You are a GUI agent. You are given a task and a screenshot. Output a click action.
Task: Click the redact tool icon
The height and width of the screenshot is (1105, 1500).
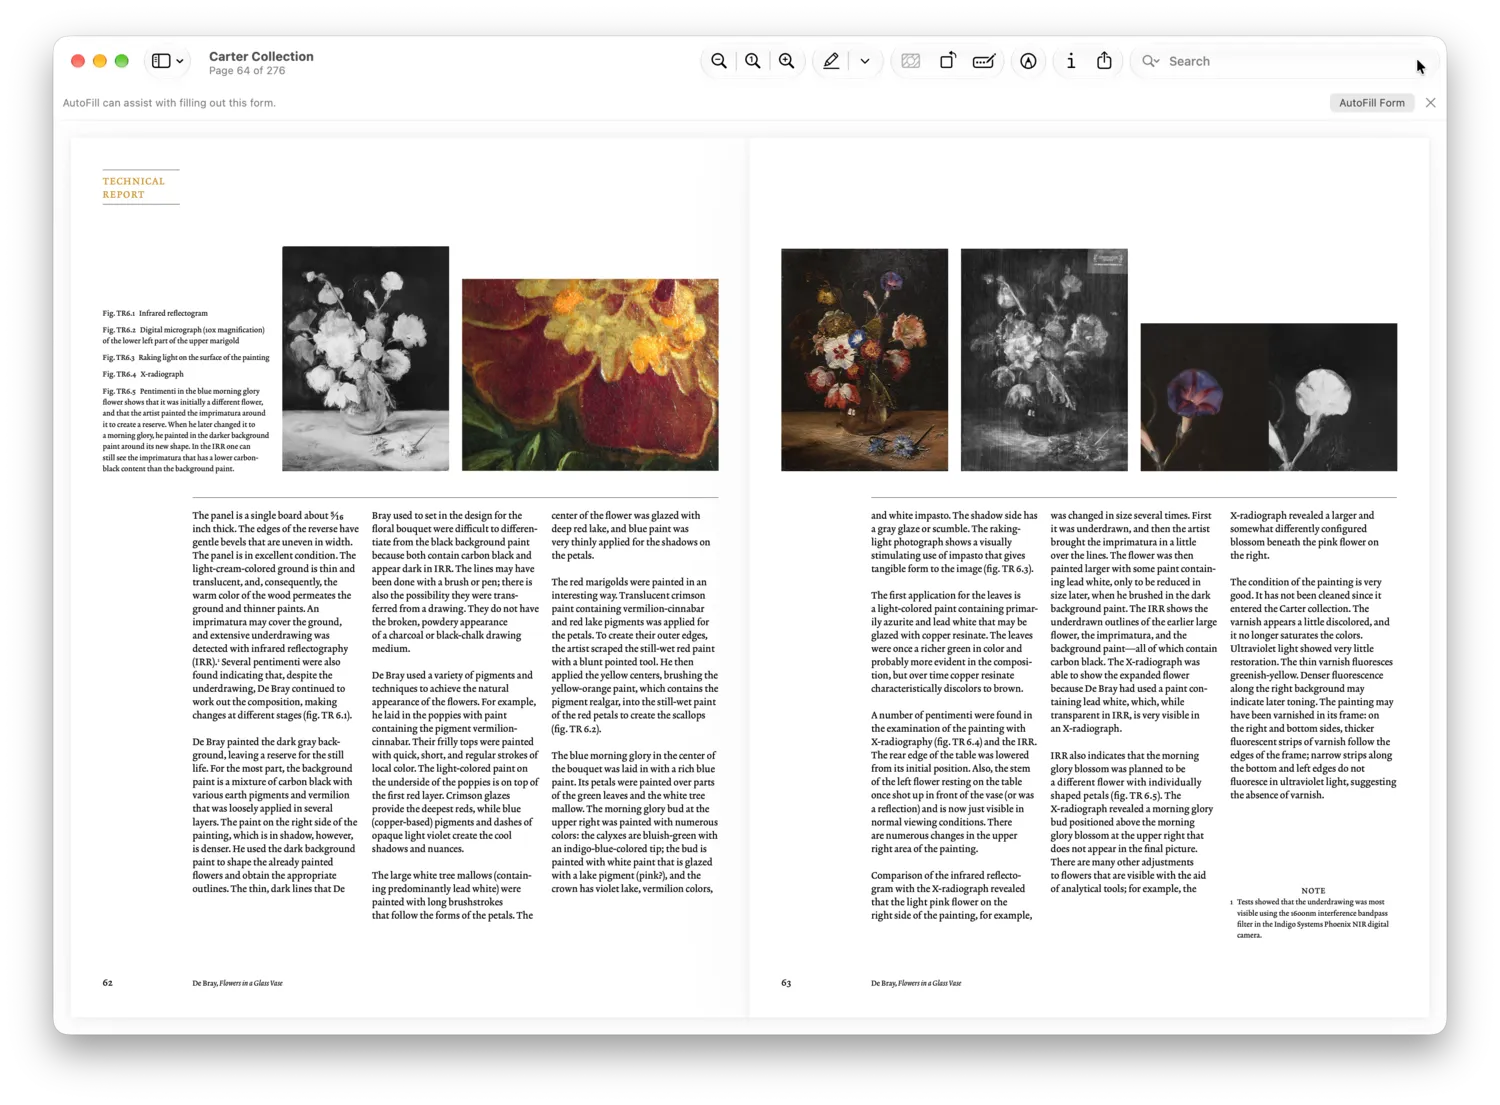click(x=911, y=61)
